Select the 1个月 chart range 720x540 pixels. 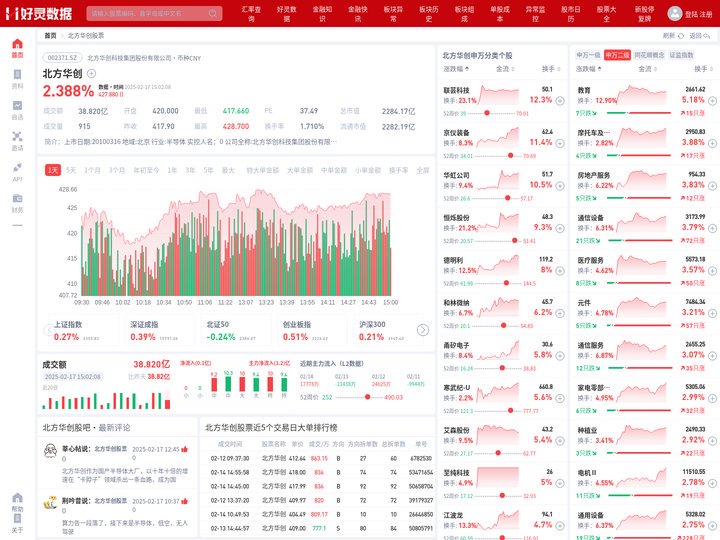coord(92,170)
